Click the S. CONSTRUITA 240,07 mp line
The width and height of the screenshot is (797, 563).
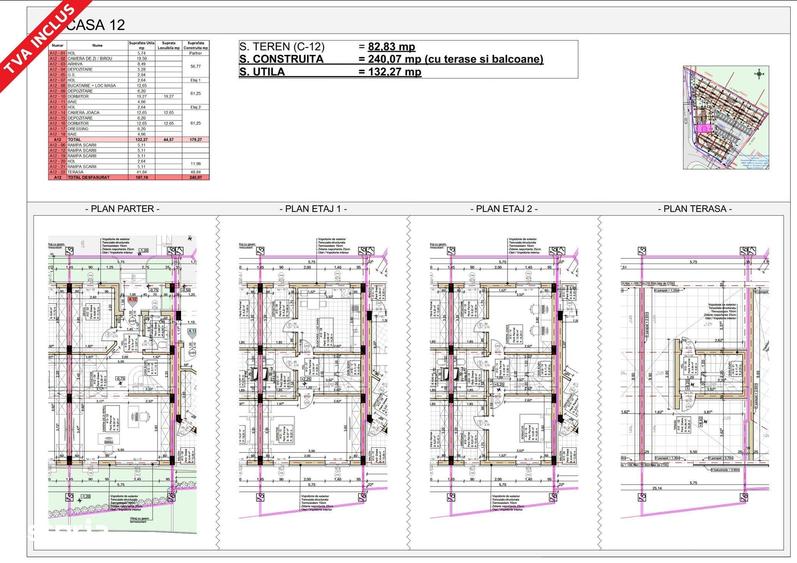(391, 59)
